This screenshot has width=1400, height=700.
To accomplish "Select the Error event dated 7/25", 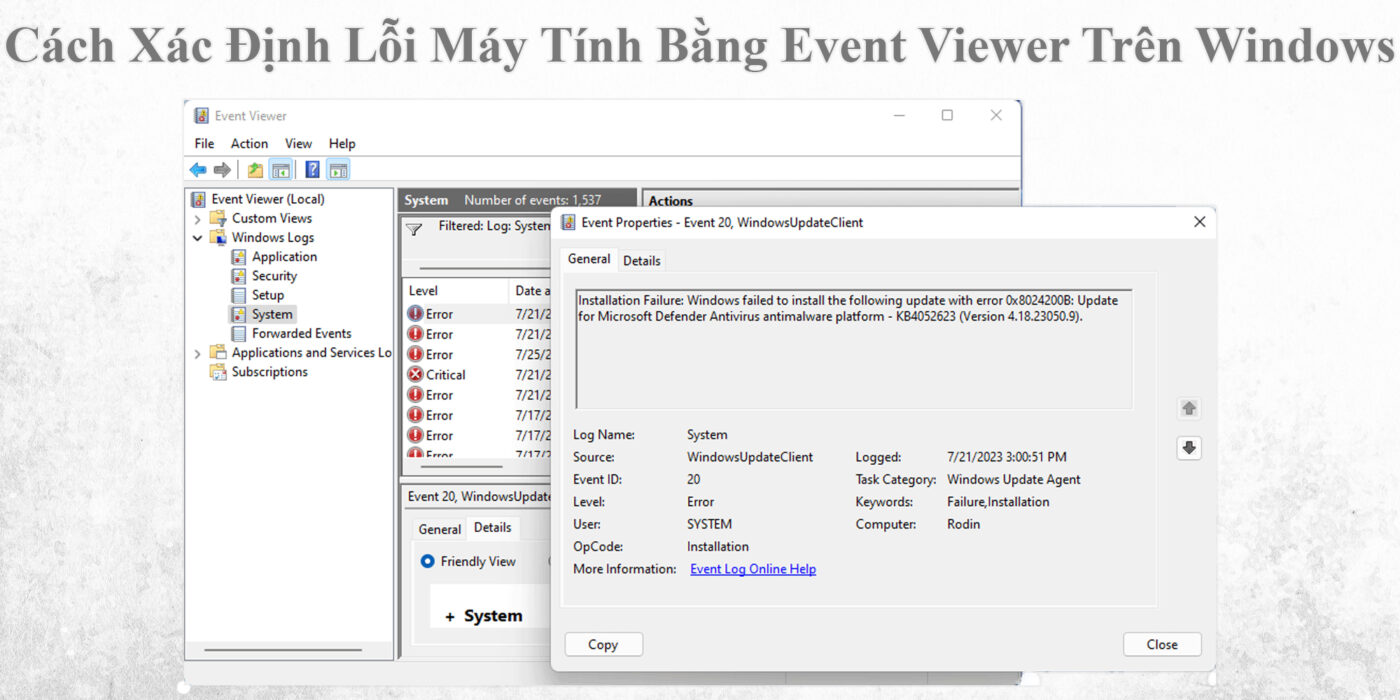I will pos(478,355).
